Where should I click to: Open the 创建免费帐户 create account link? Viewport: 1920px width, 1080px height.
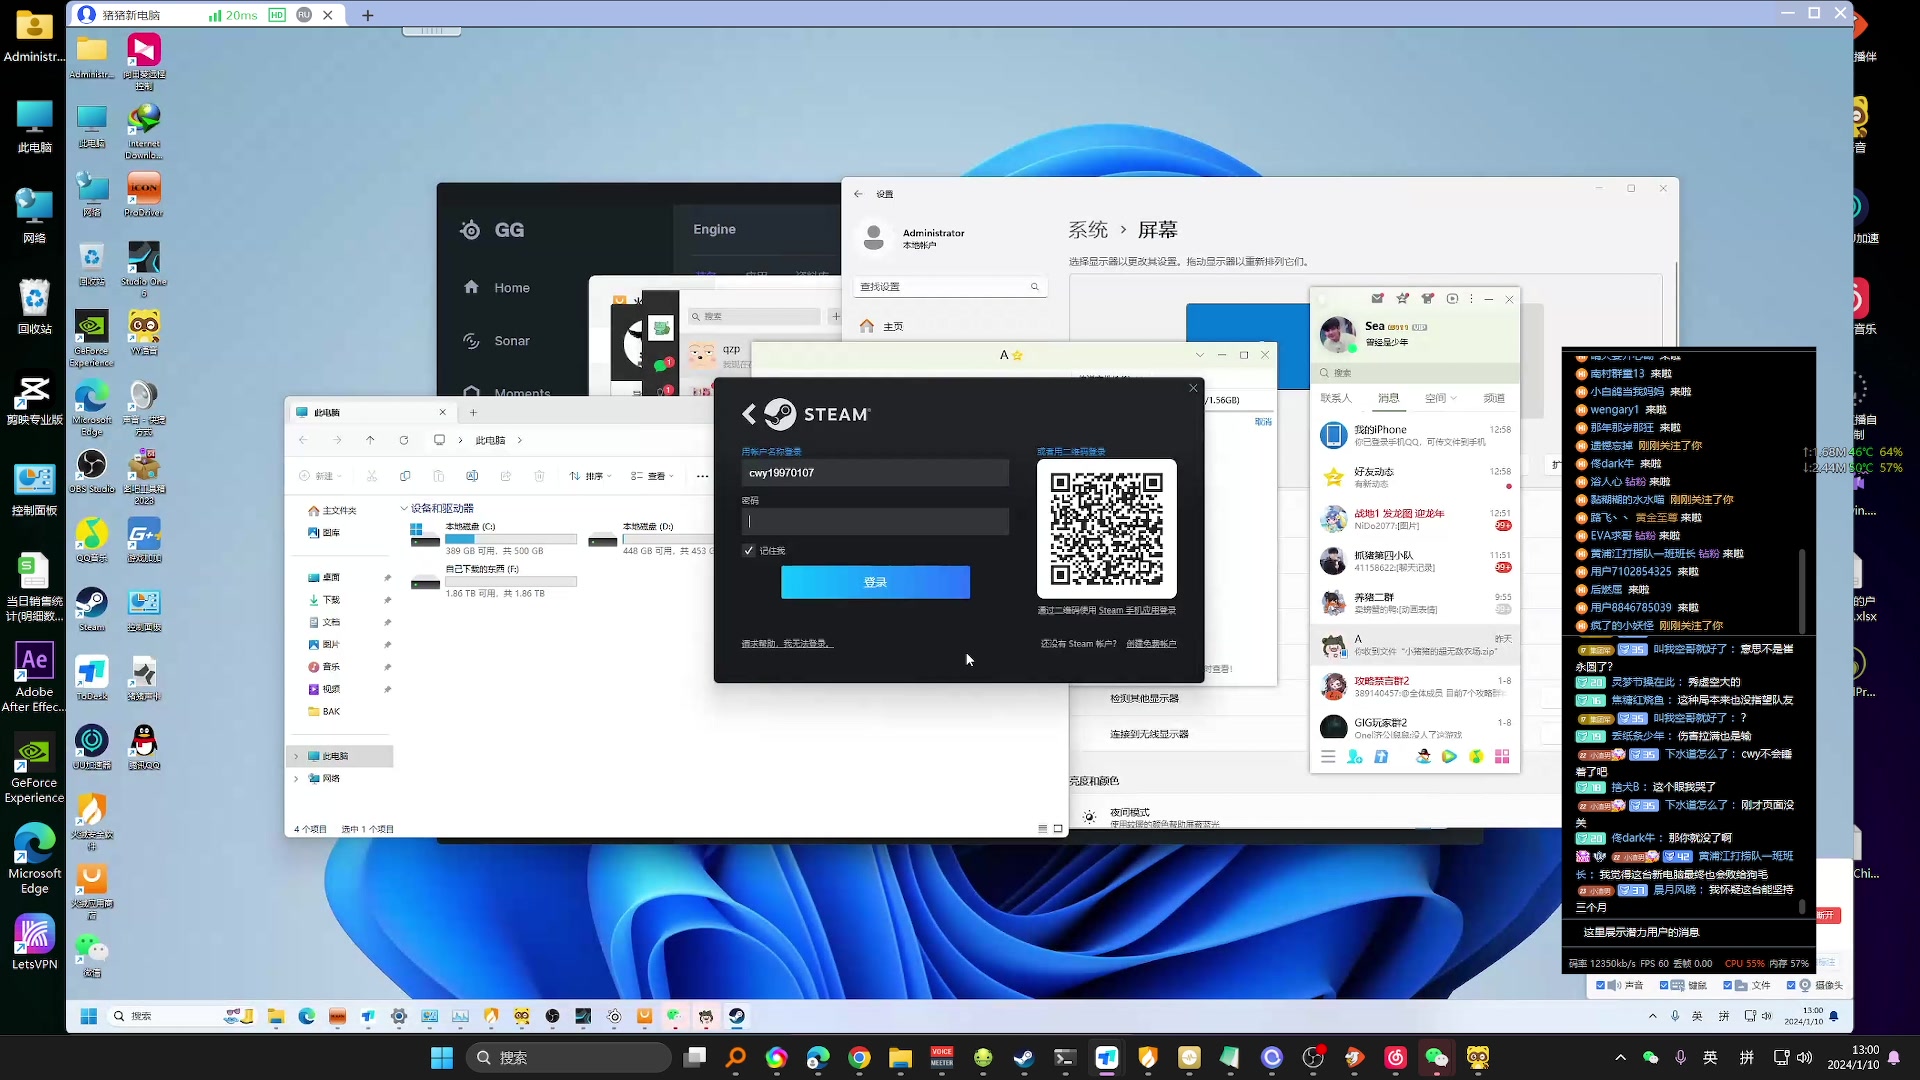pos(1151,644)
